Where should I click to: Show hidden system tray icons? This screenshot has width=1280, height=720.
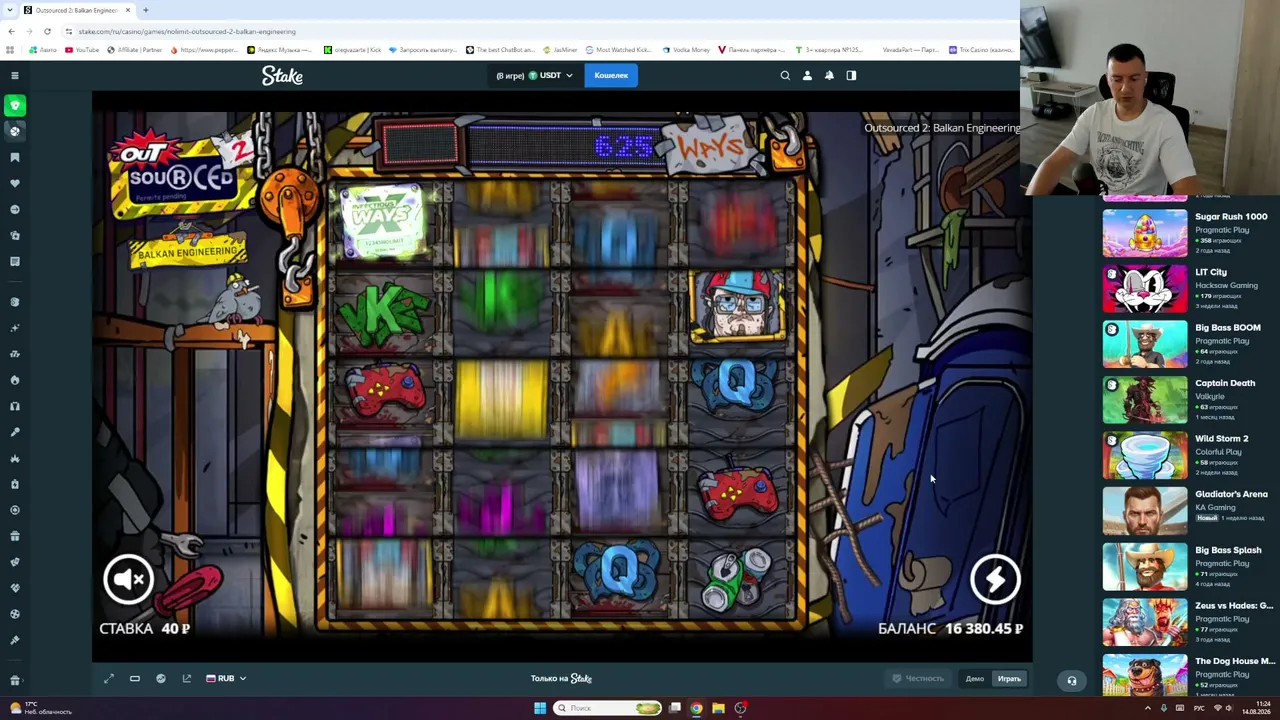[1147, 708]
